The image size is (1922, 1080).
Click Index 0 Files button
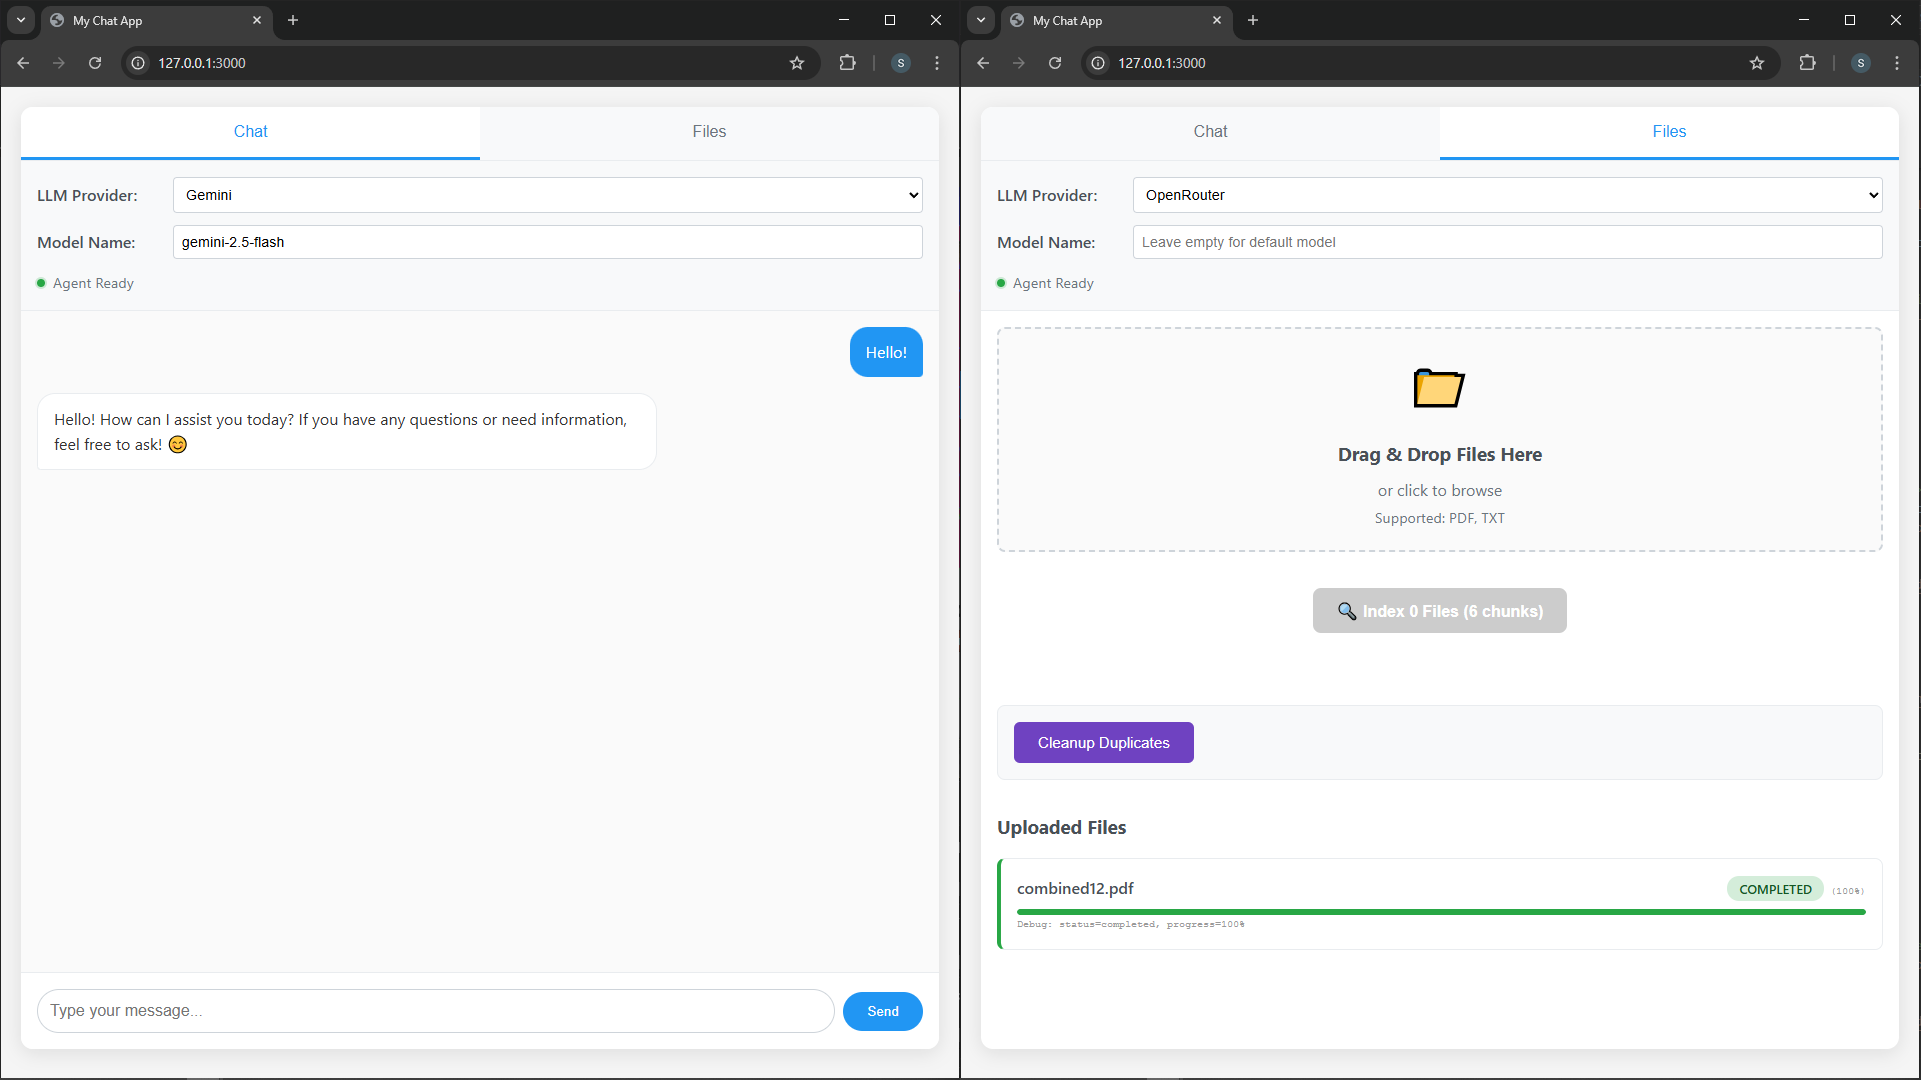pos(1439,611)
